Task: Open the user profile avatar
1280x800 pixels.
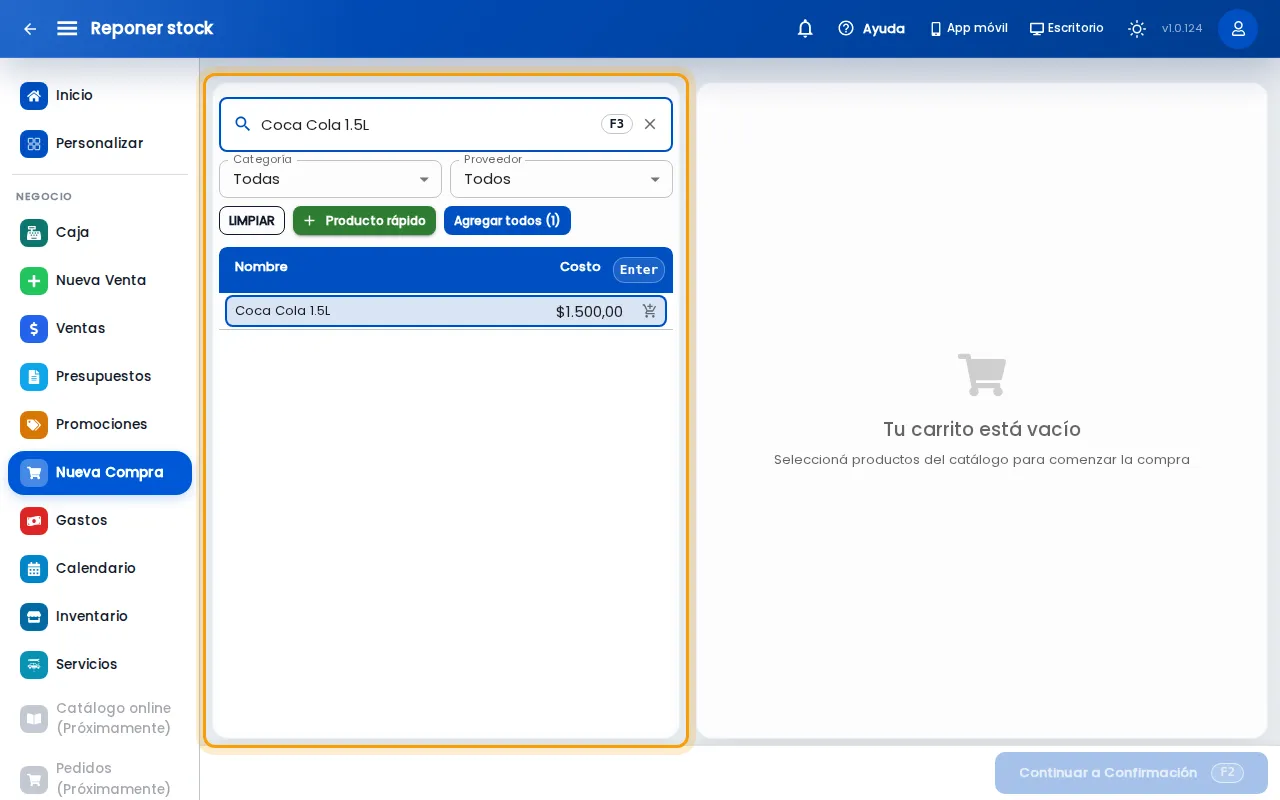Action: [1238, 29]
